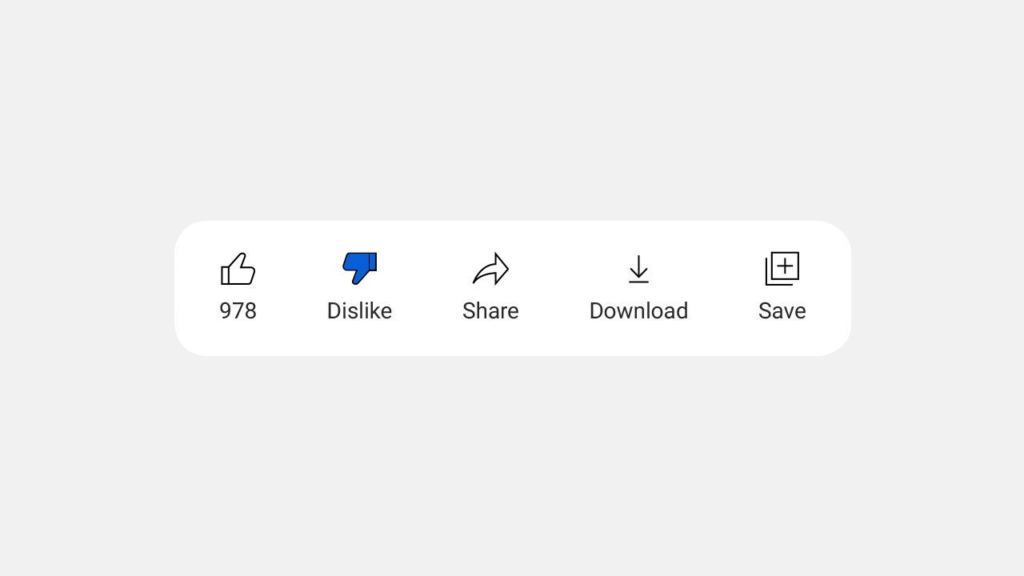1024x576 pixels.
Task: Click the Save to playlist icon
Action: [782, 268]
